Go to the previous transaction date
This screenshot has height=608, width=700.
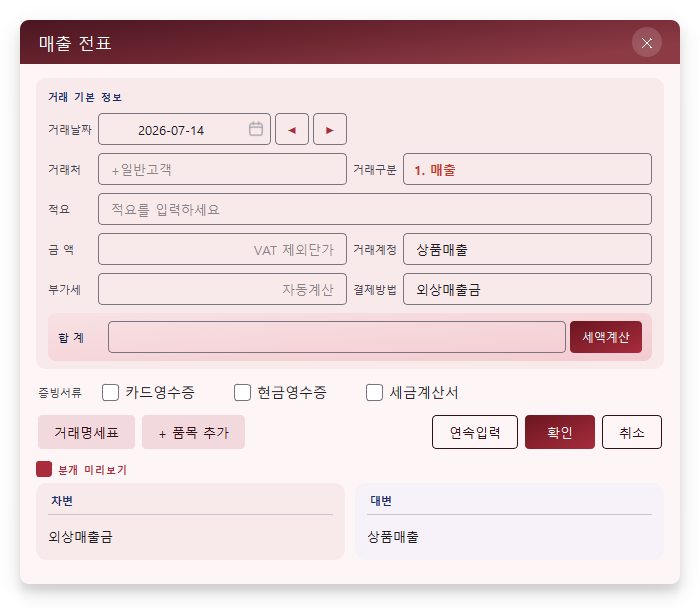(292, 129)
